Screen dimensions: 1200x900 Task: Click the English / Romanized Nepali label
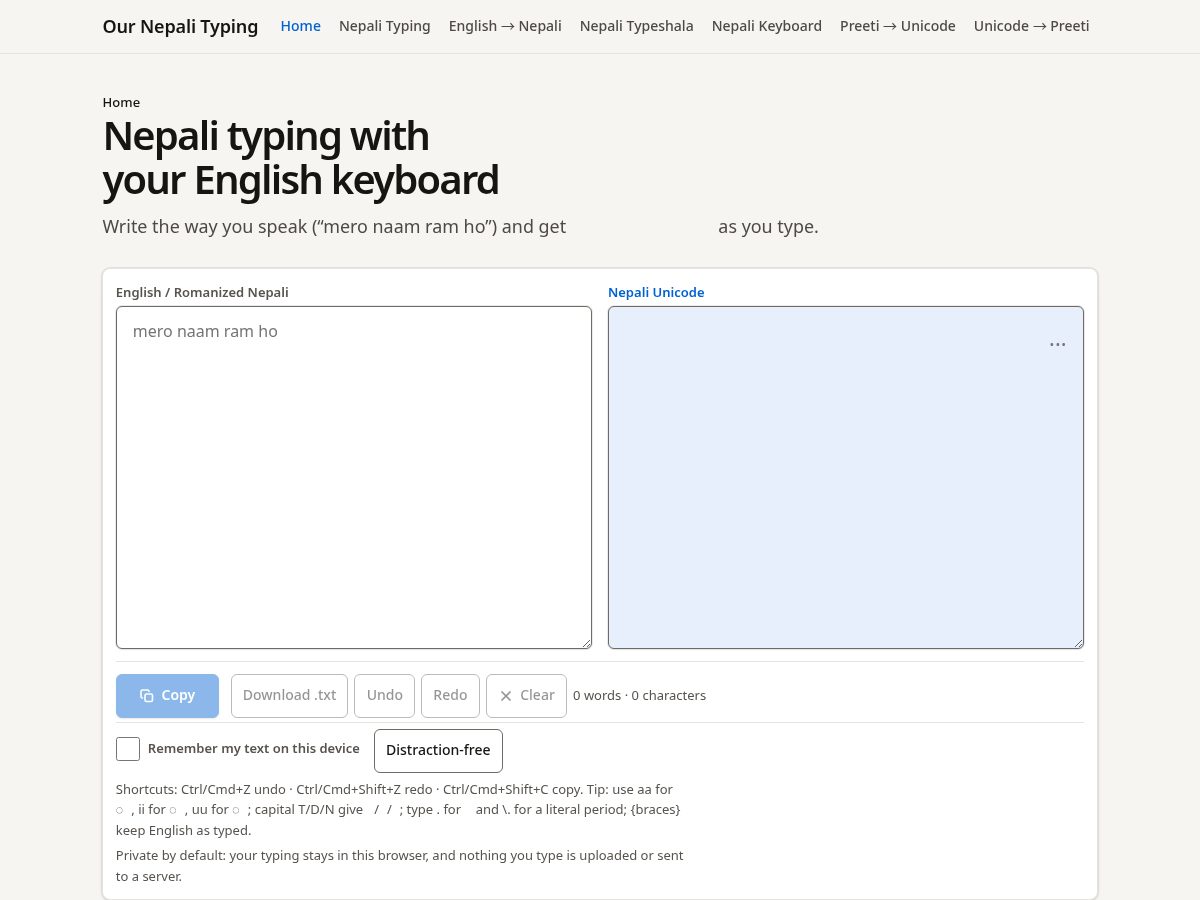202,293
